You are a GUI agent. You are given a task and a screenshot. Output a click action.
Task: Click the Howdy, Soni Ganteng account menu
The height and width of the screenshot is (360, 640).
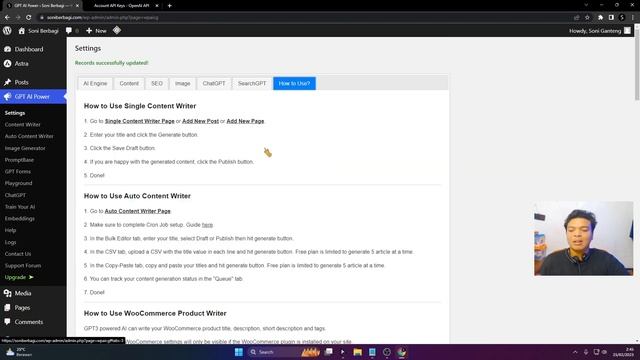point(600,31)
